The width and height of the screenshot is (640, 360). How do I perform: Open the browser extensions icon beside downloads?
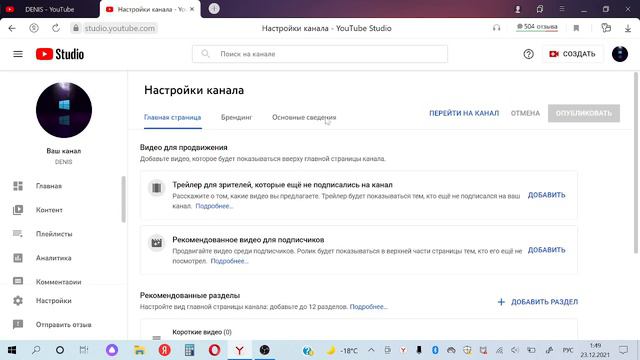tap(606, 28)
